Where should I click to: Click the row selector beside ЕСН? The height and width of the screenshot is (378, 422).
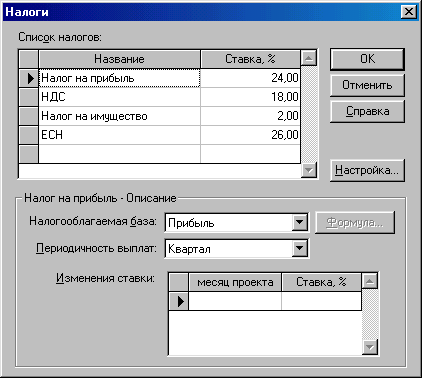click(x=29, y=135)
